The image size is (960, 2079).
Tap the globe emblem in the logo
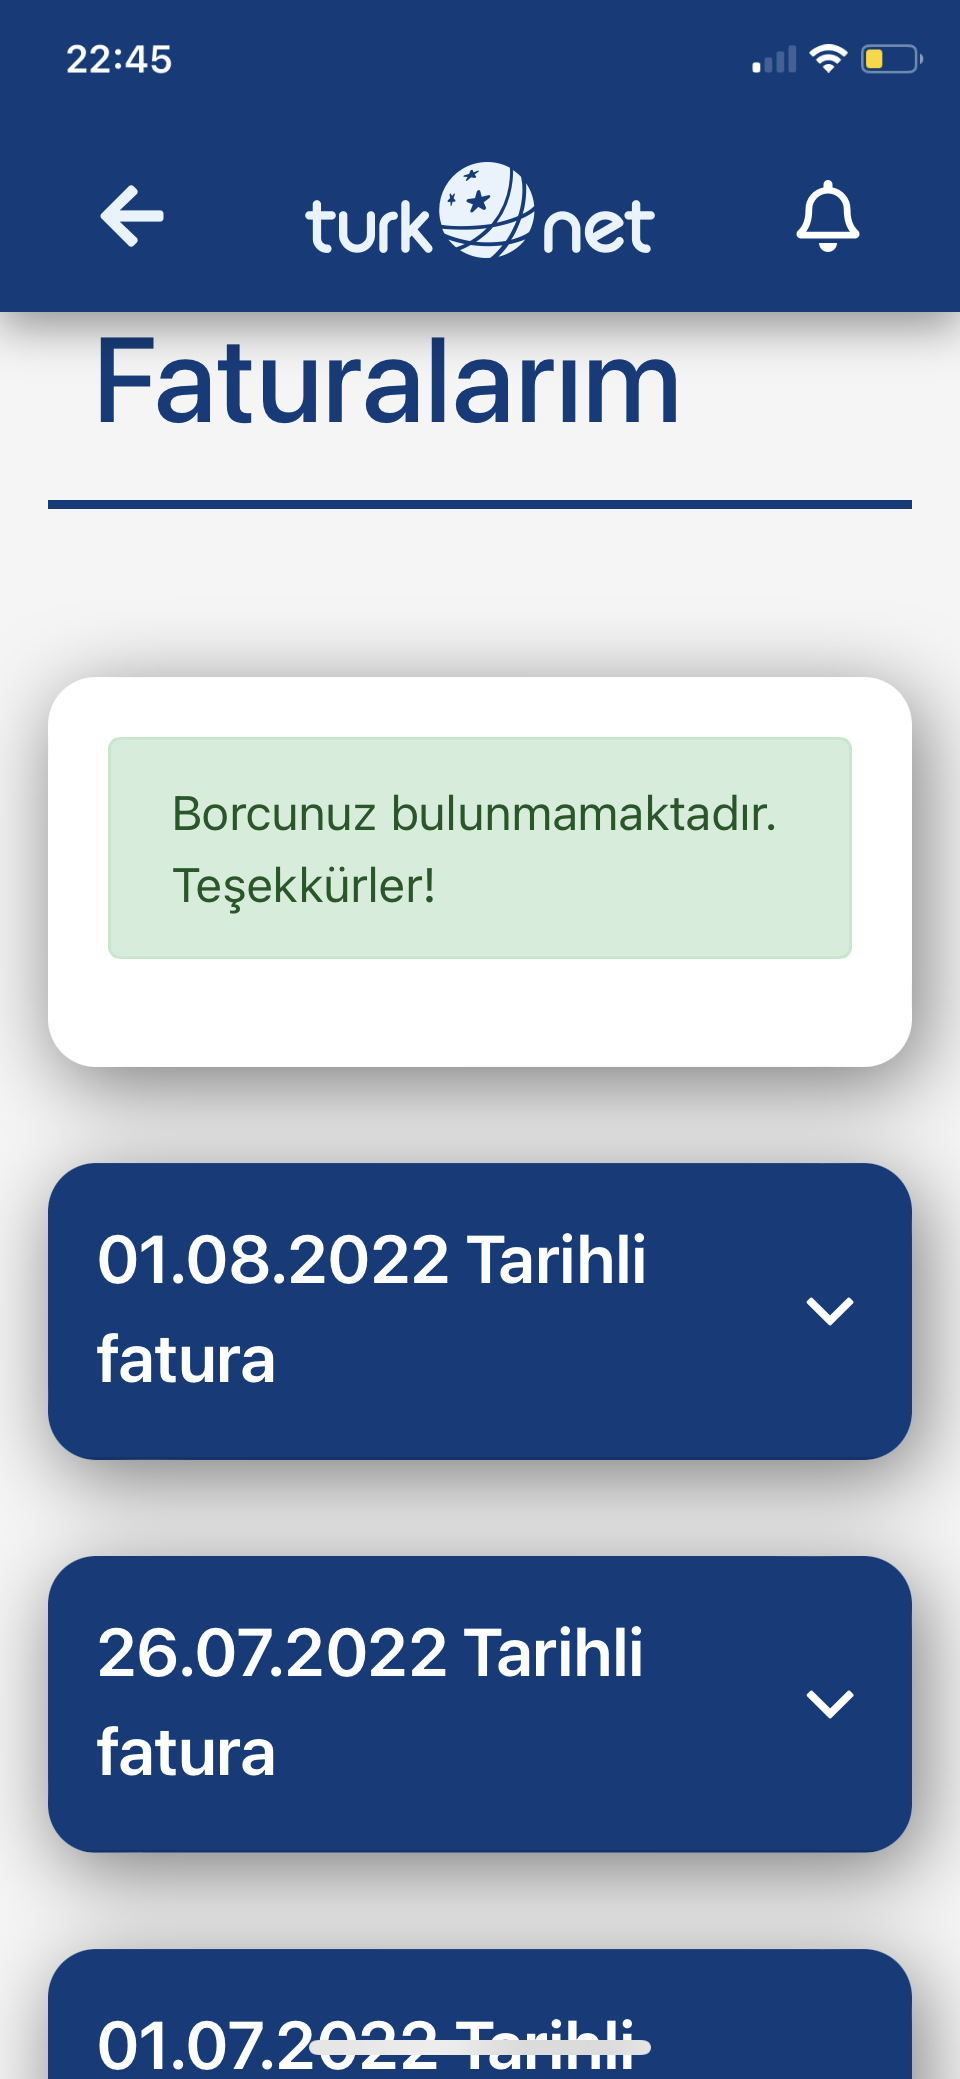(x=486, y=210)
